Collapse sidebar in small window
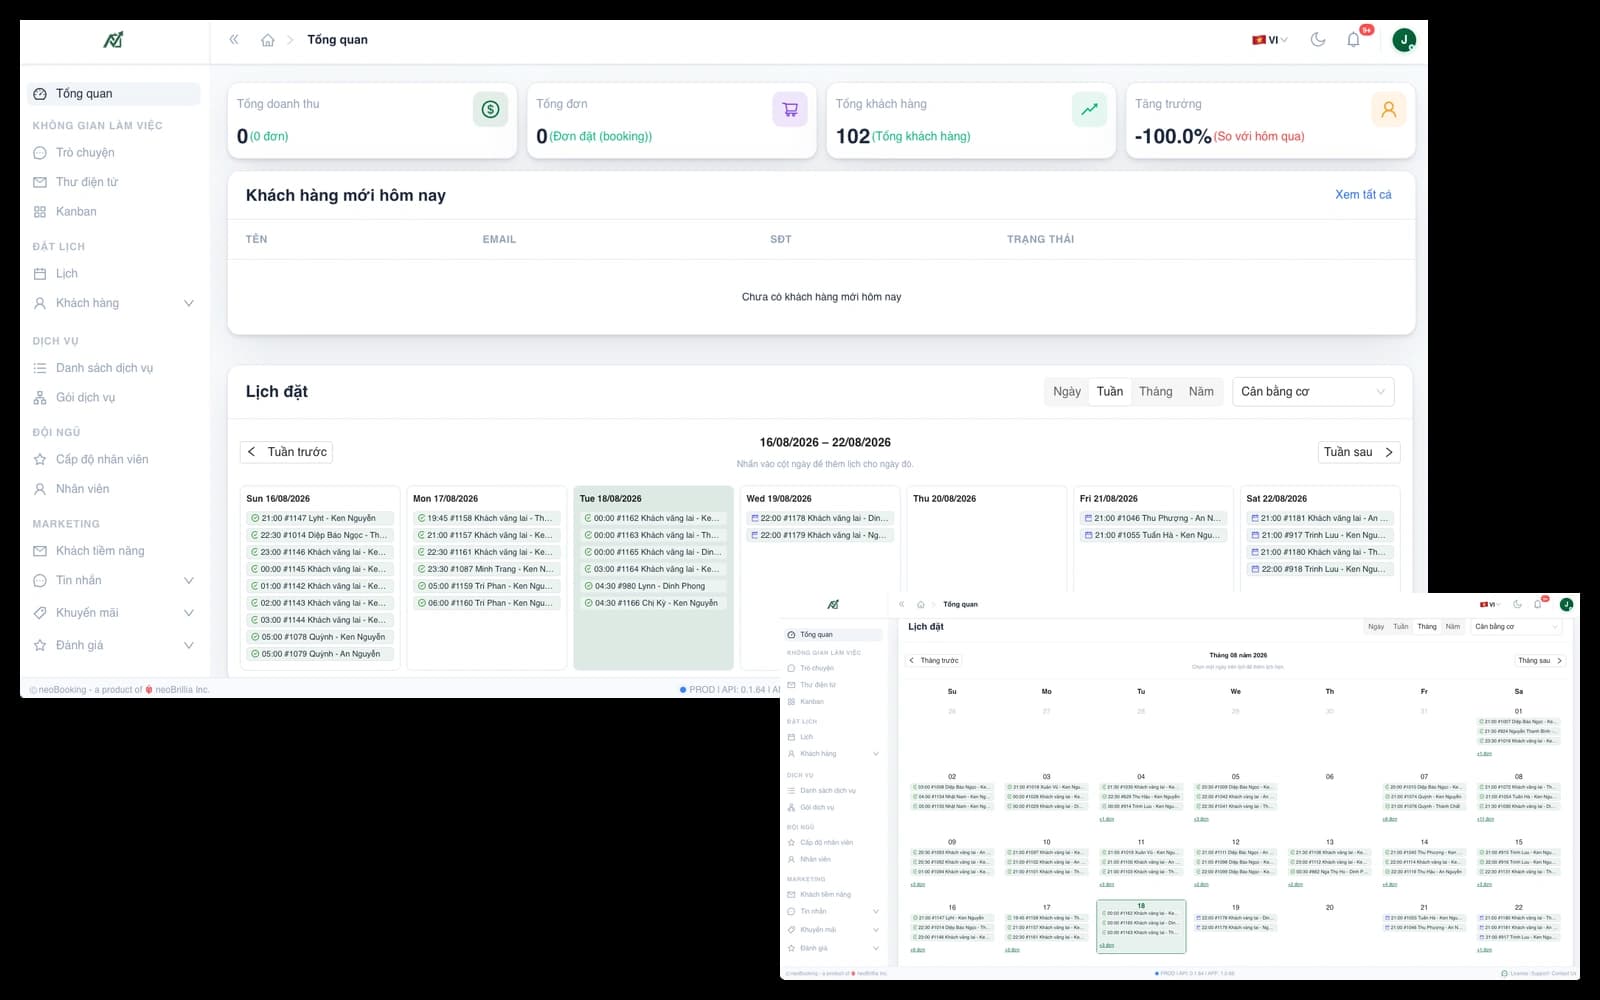Image resolution: width=1600 pixels, height=1000 pixels. point(902,605)
